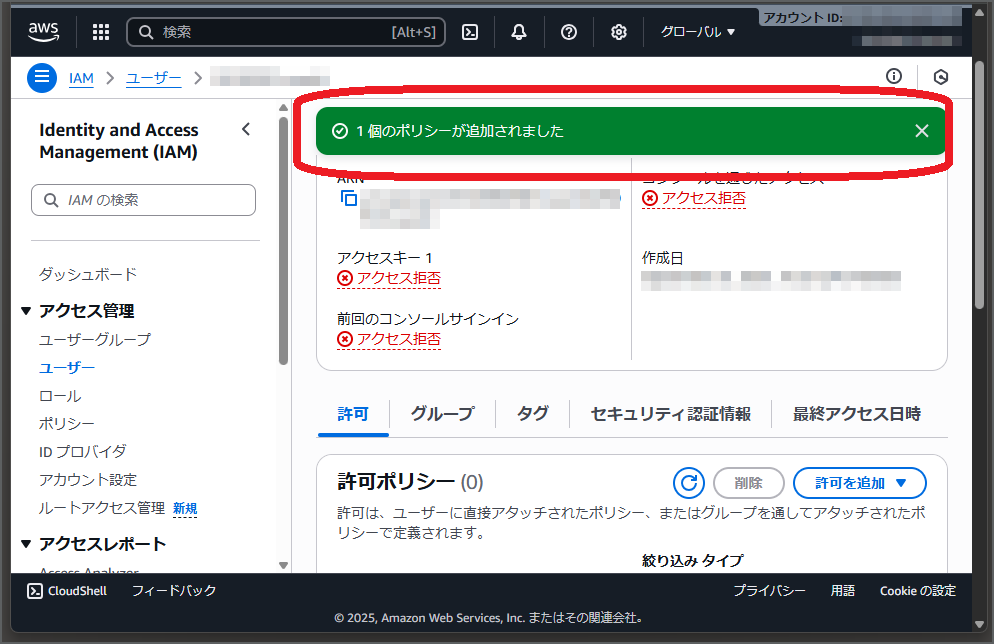The image size is (994, 644).
Task: Copy the ARN with copy icon
Action: pos(349,198)
